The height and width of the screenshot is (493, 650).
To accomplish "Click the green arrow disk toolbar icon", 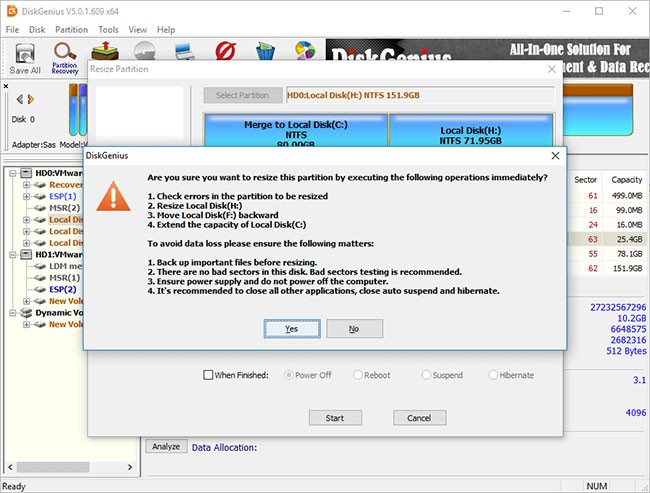I will [102, 52].
